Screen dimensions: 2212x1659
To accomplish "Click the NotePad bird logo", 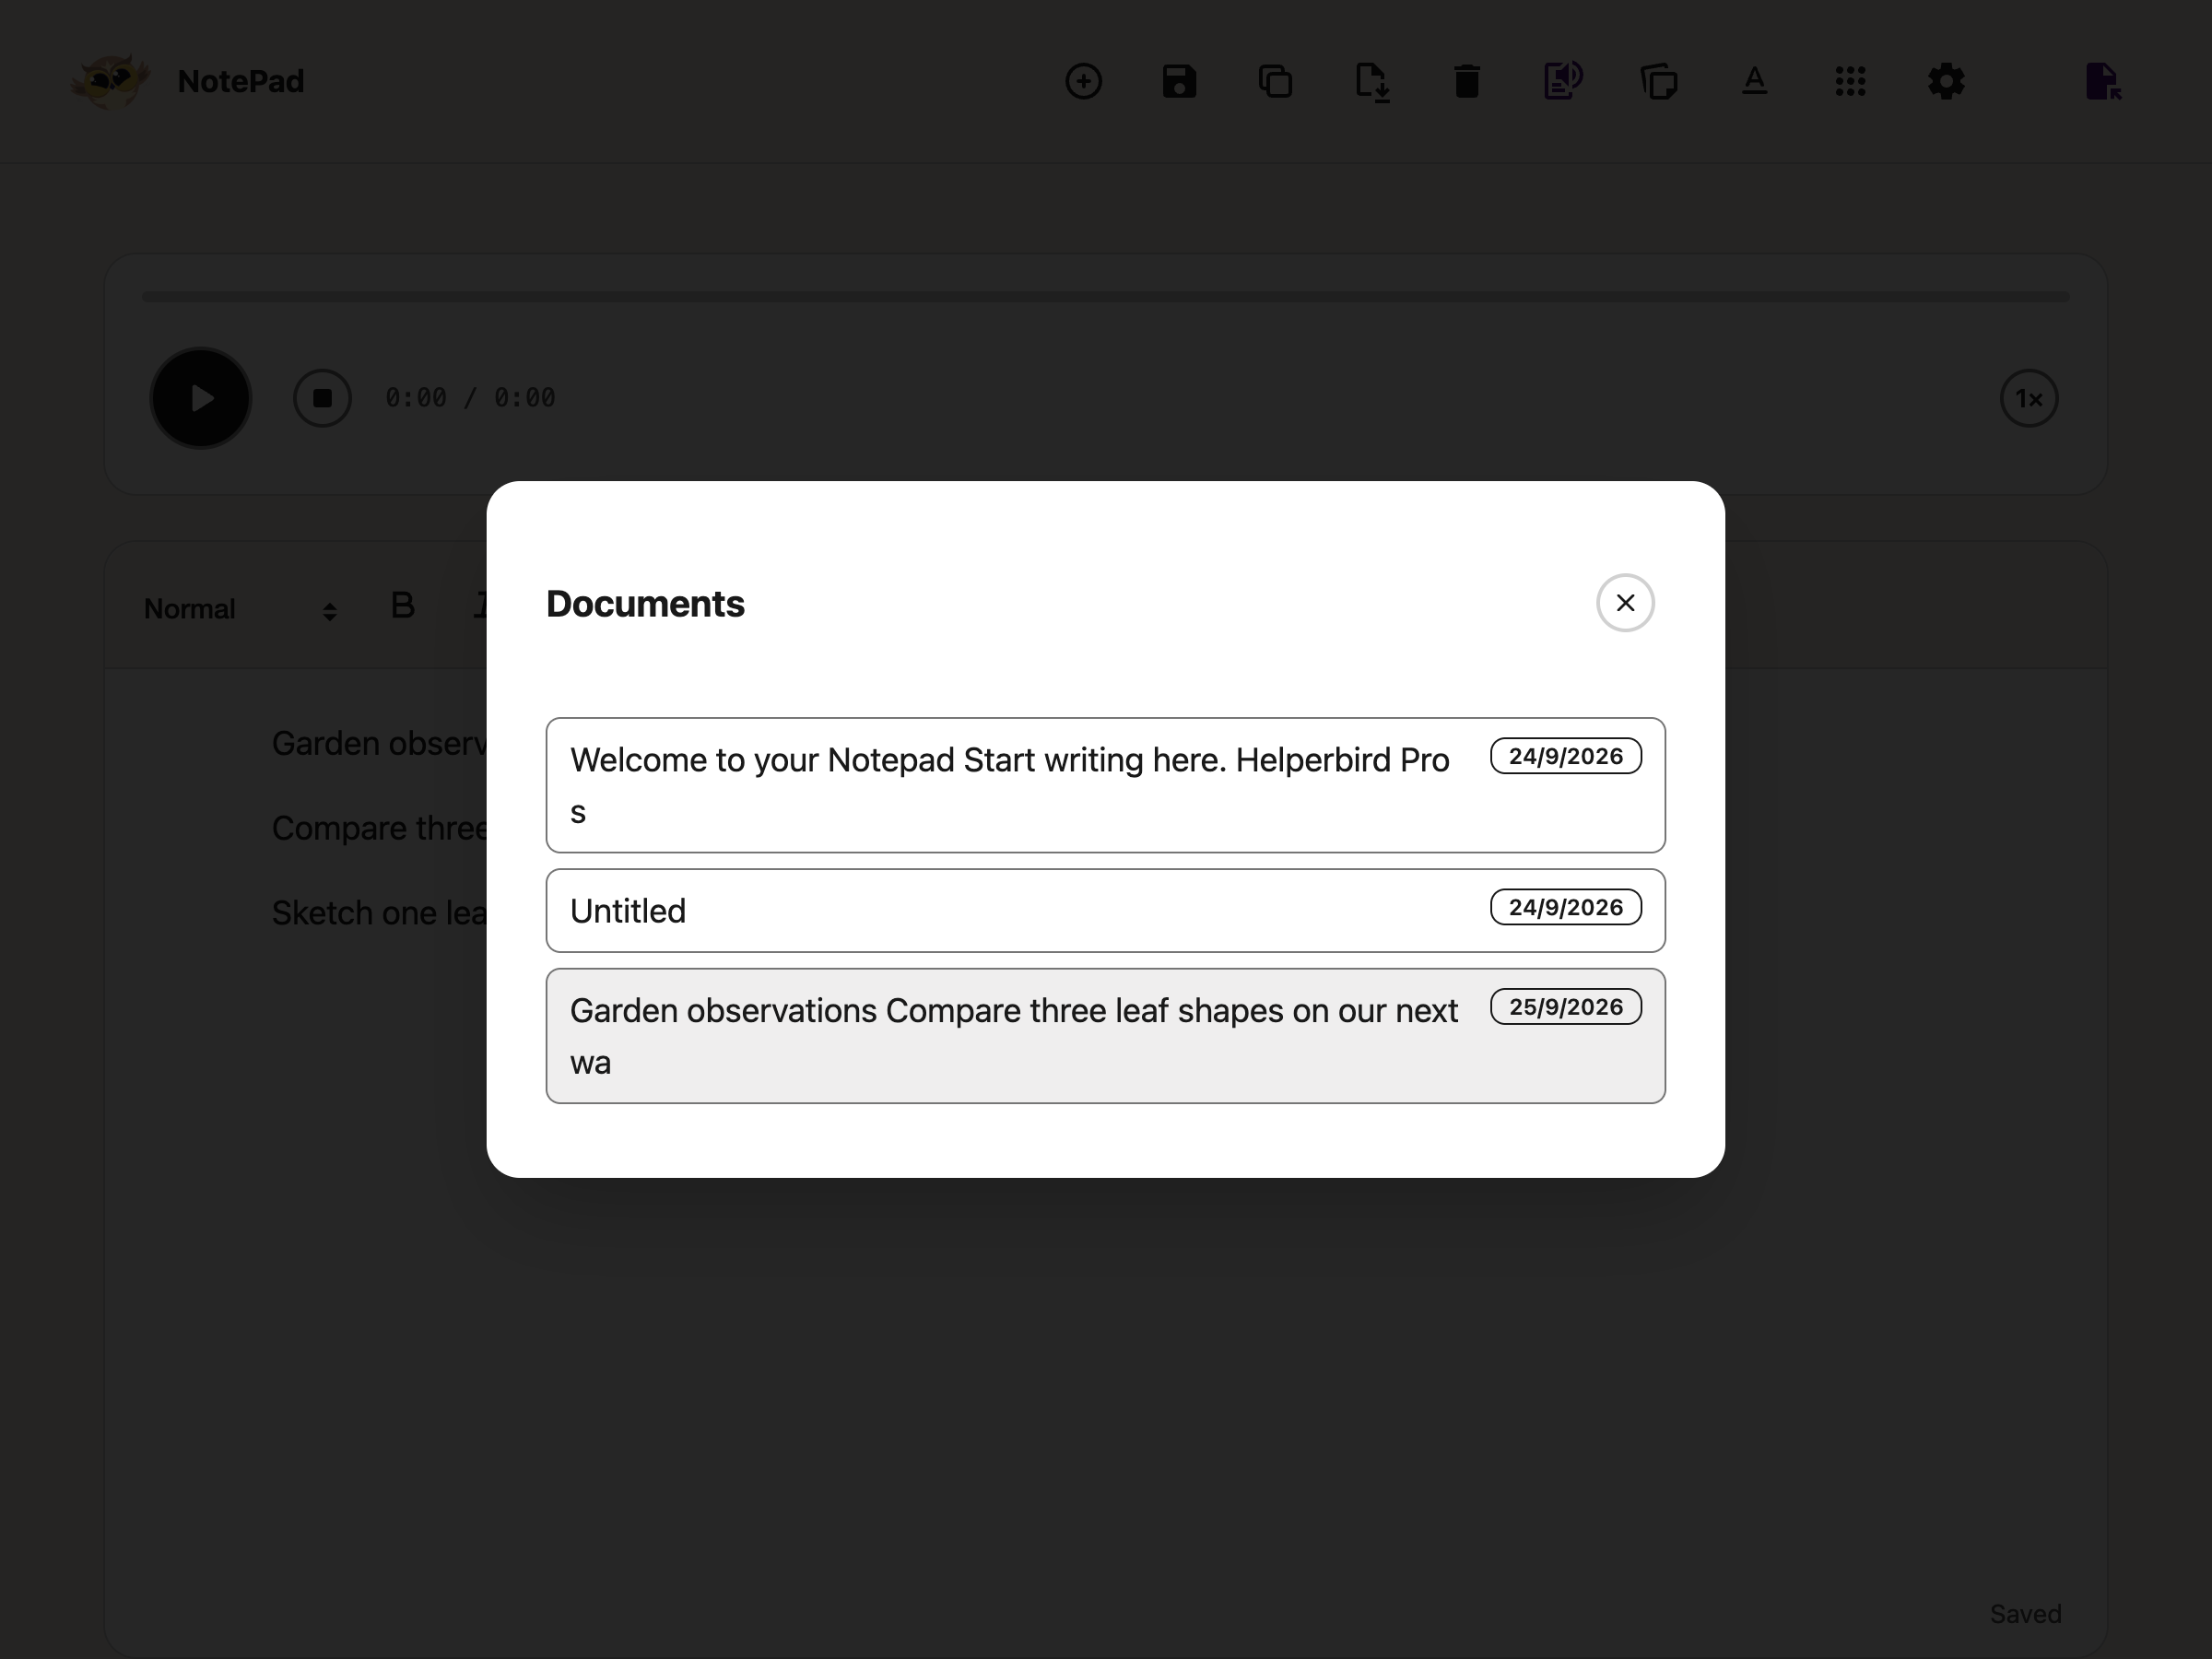I will [110, 81].
